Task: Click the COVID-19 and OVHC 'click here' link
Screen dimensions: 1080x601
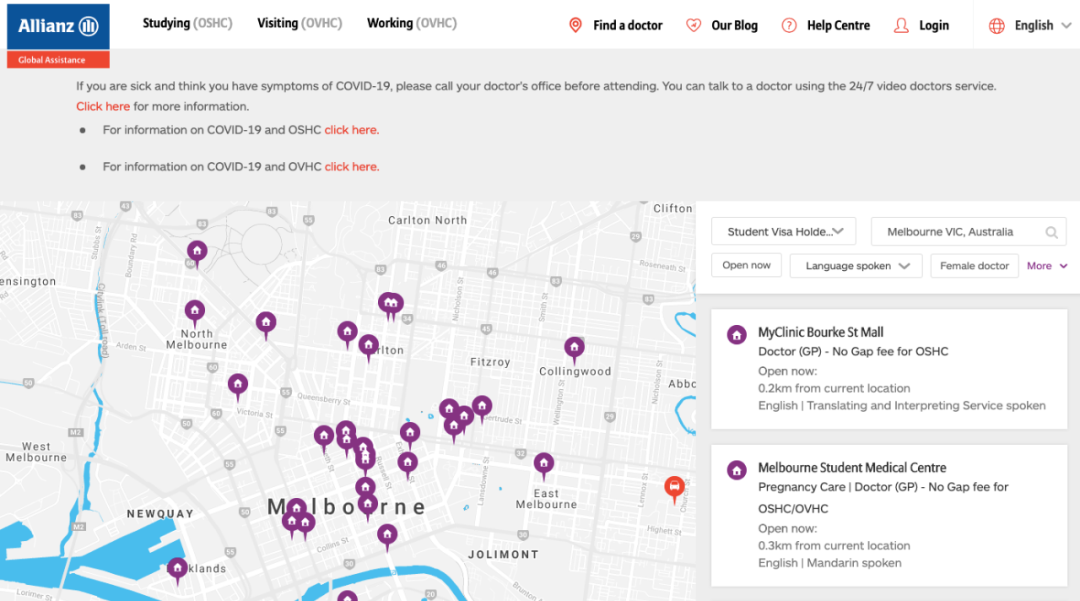Action: [x=351, y=167]
